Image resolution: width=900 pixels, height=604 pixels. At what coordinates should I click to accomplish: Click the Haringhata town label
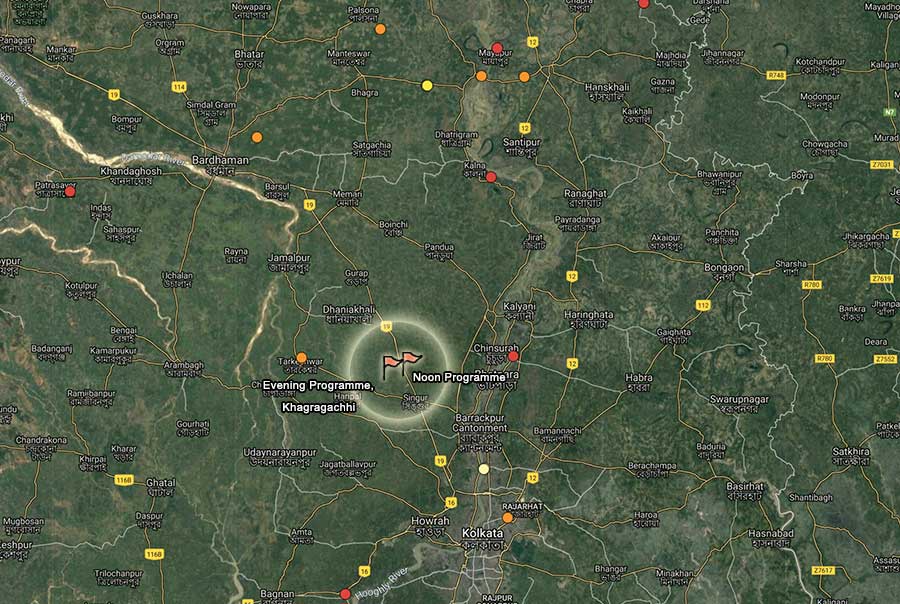point(588,315)
